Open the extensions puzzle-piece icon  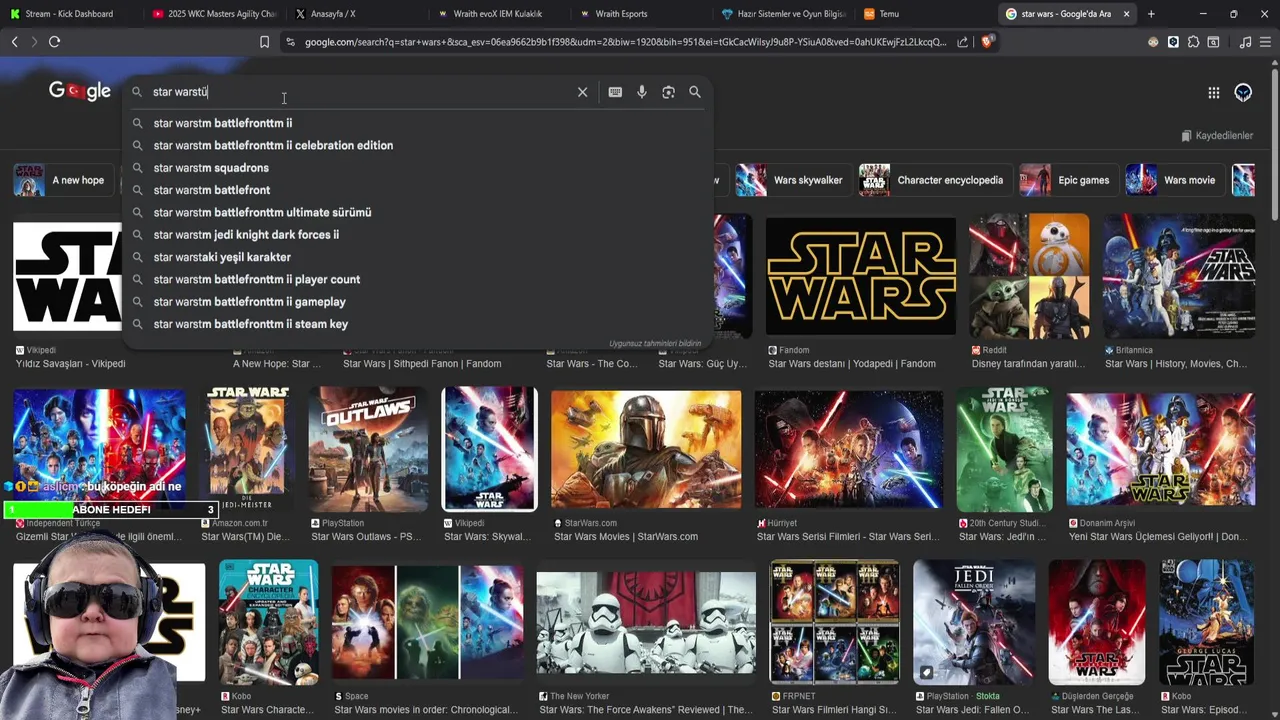tap(1193, 42)
